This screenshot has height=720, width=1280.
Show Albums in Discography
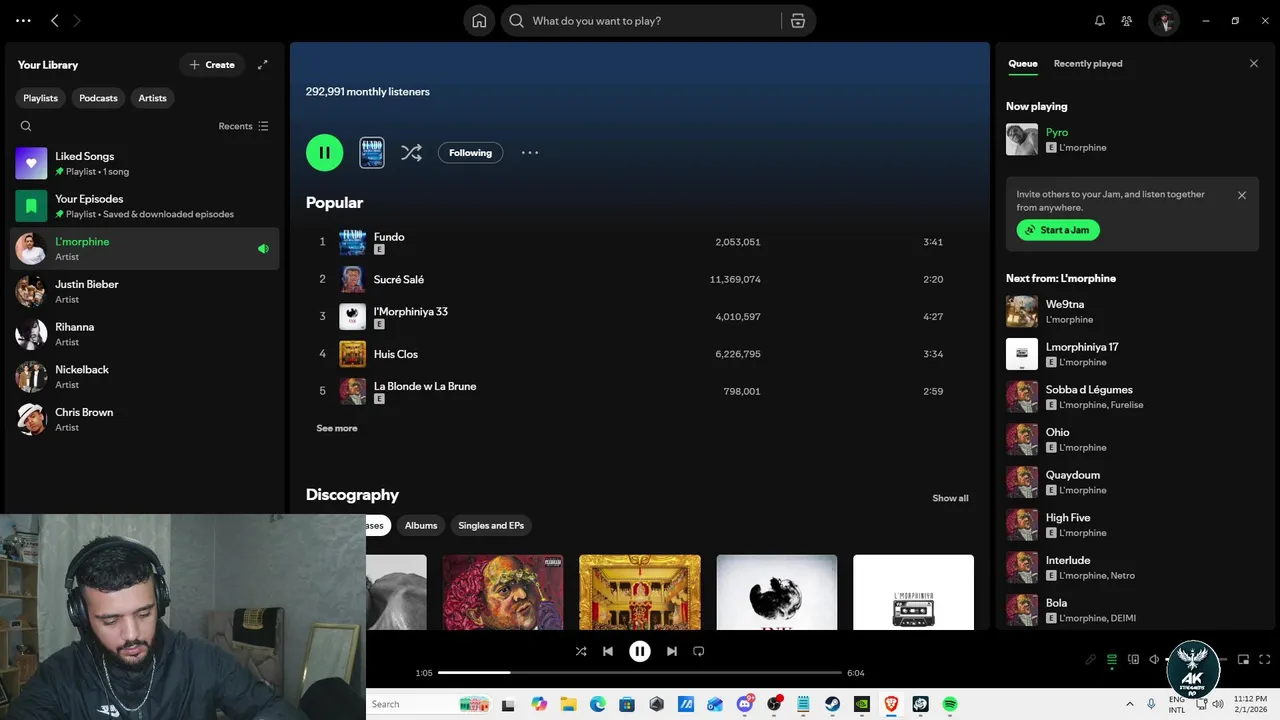tap(421, 525)
